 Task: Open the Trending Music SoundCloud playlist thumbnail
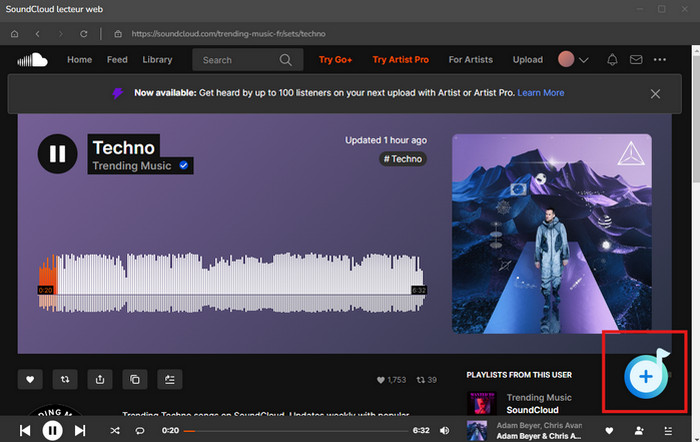click(482, 403)
